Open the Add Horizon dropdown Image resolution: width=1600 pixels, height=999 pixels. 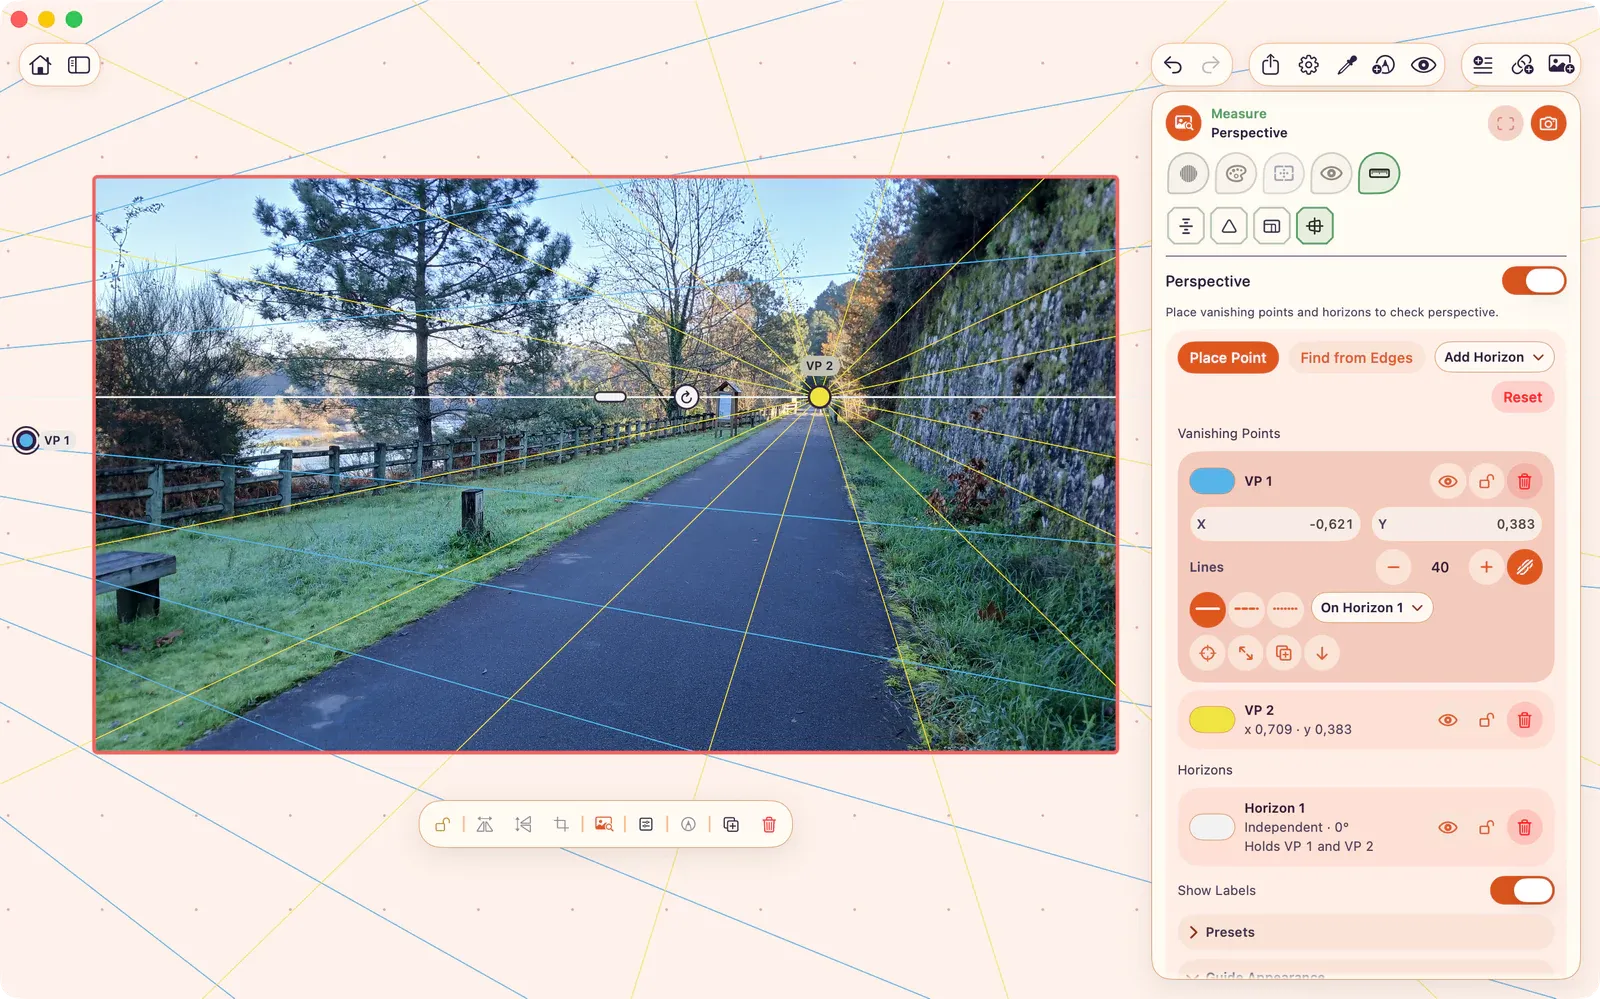click(1494, 357)
